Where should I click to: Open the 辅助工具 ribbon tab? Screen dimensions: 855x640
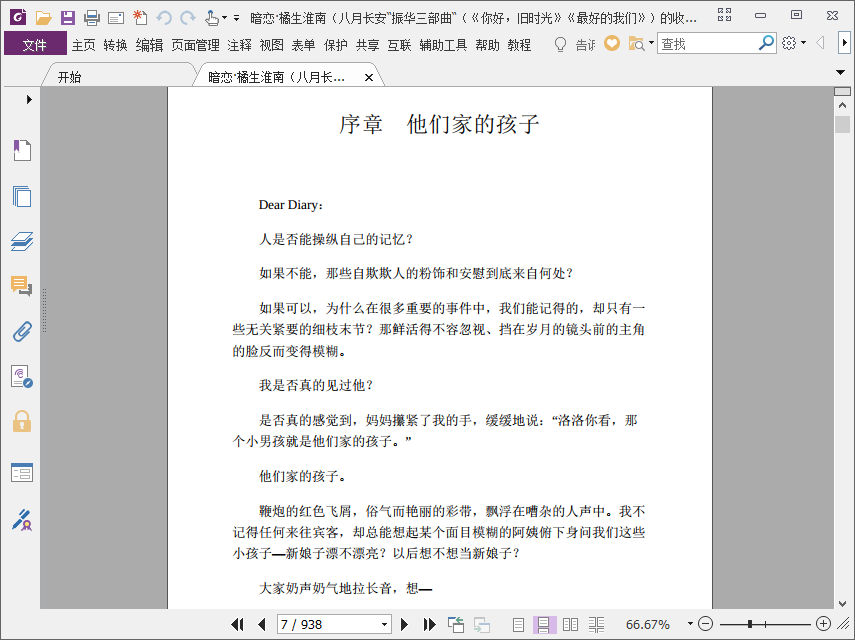[x=443, y=45]
